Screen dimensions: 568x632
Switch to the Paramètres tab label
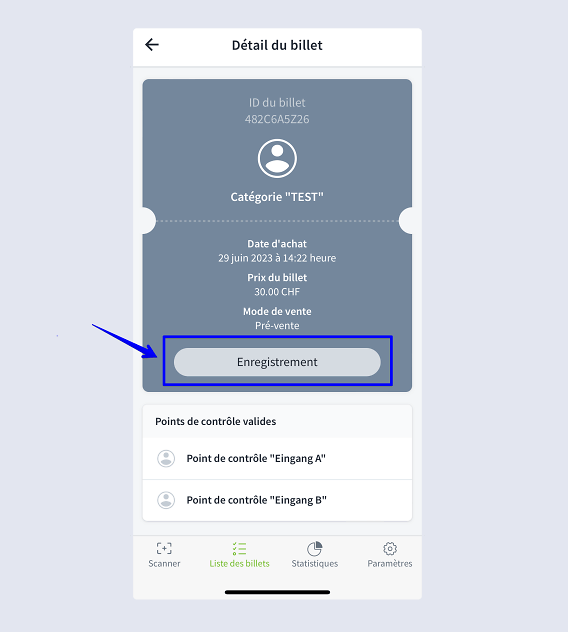[x=390, y=563]
